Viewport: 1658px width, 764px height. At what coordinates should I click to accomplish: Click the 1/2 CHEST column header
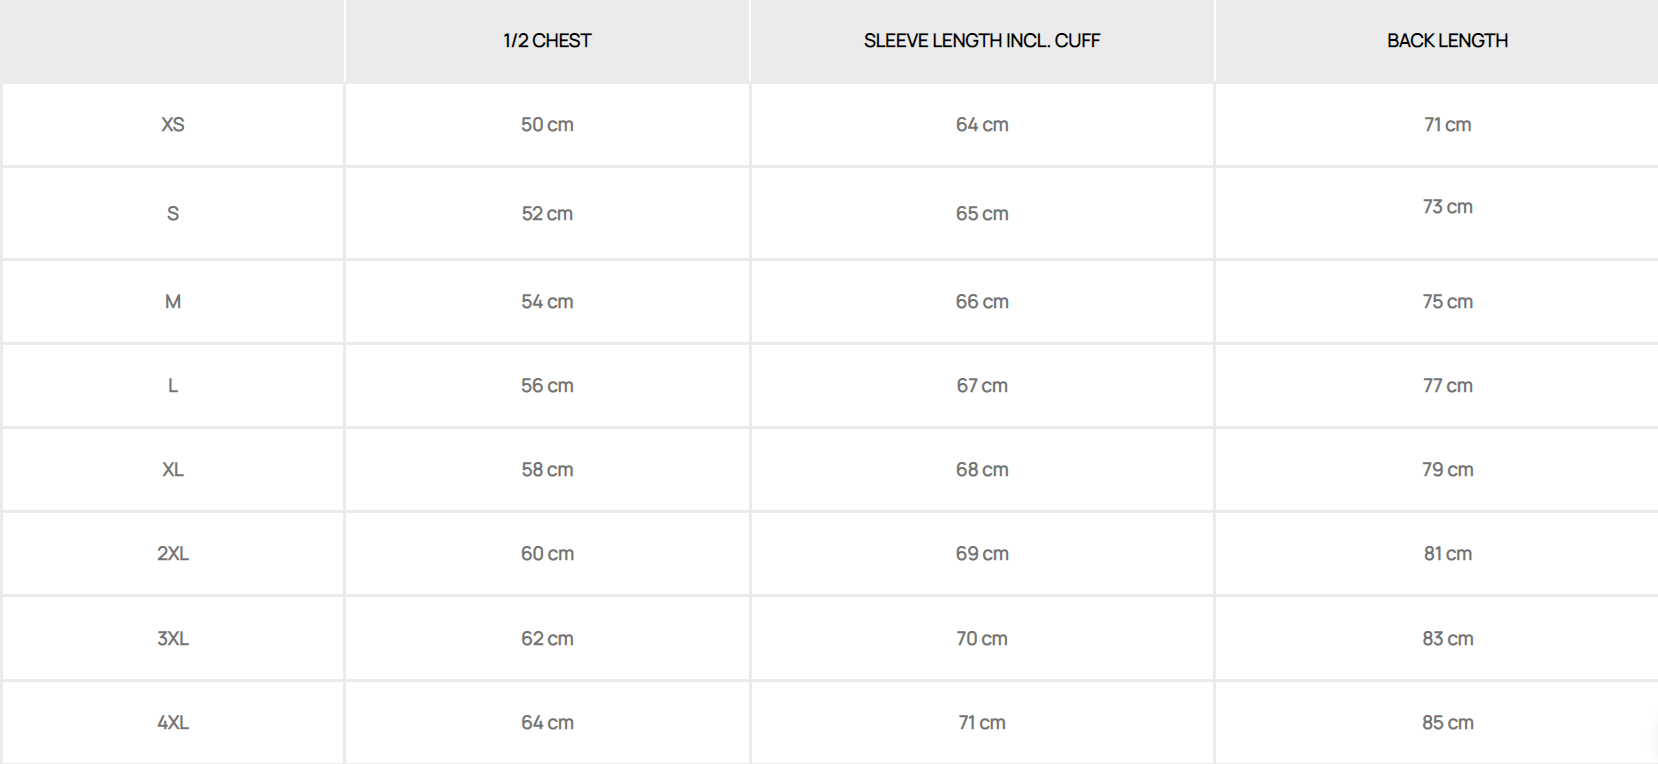tap(547, 41)
